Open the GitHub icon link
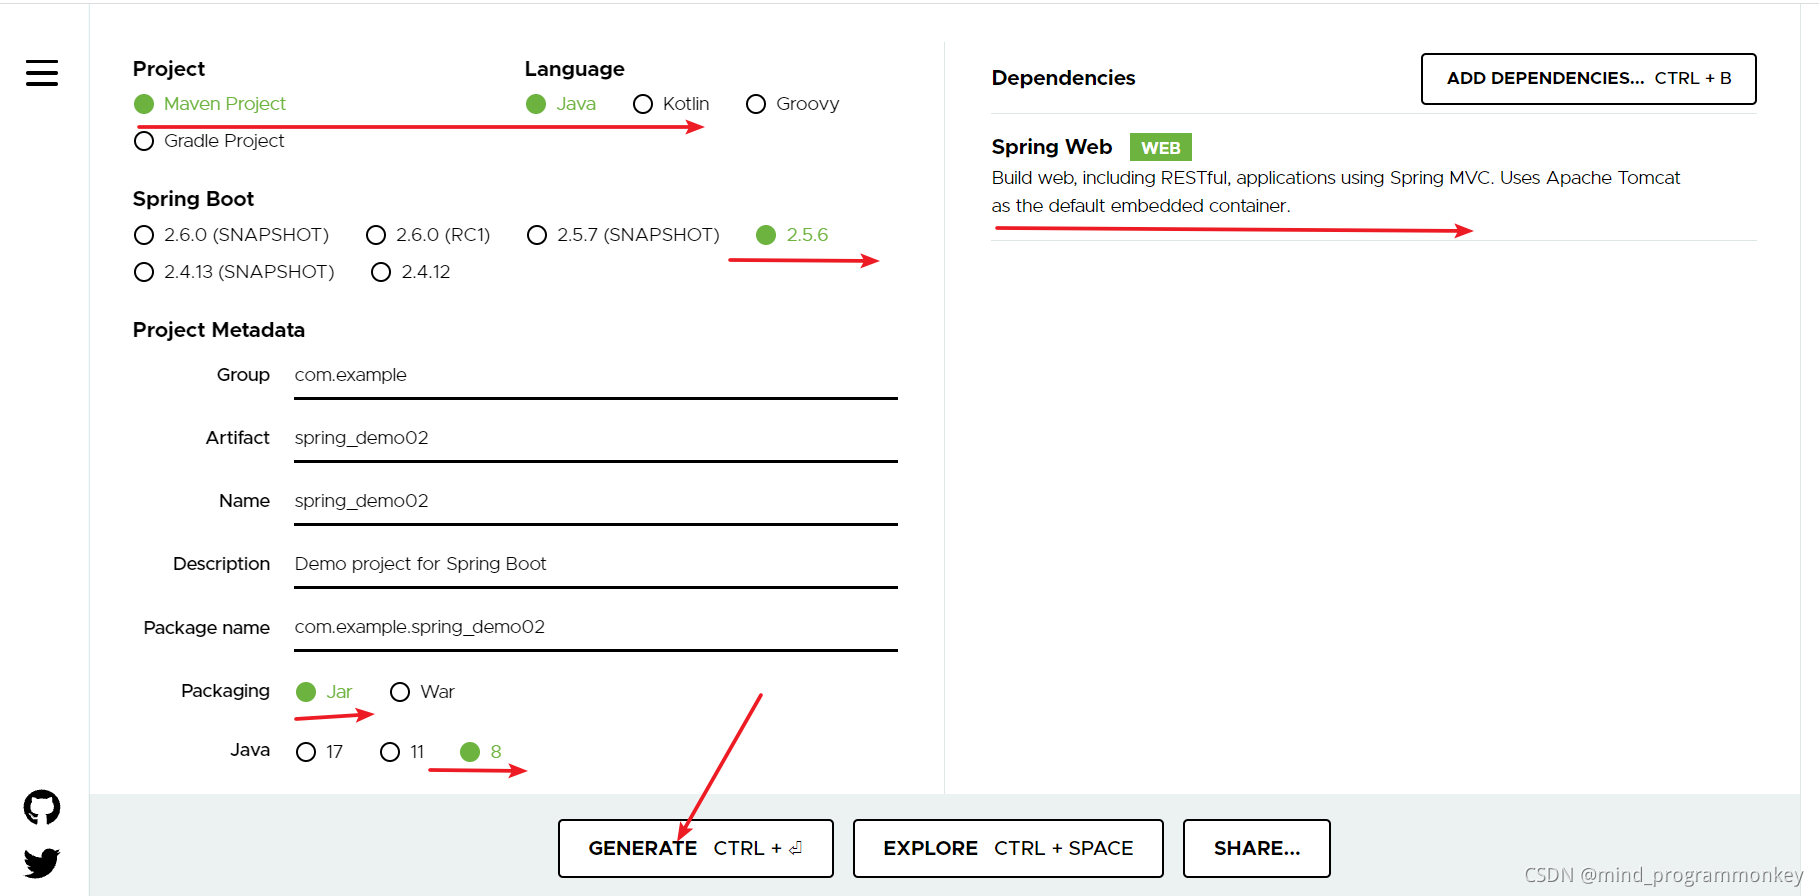 click(42, 807)
